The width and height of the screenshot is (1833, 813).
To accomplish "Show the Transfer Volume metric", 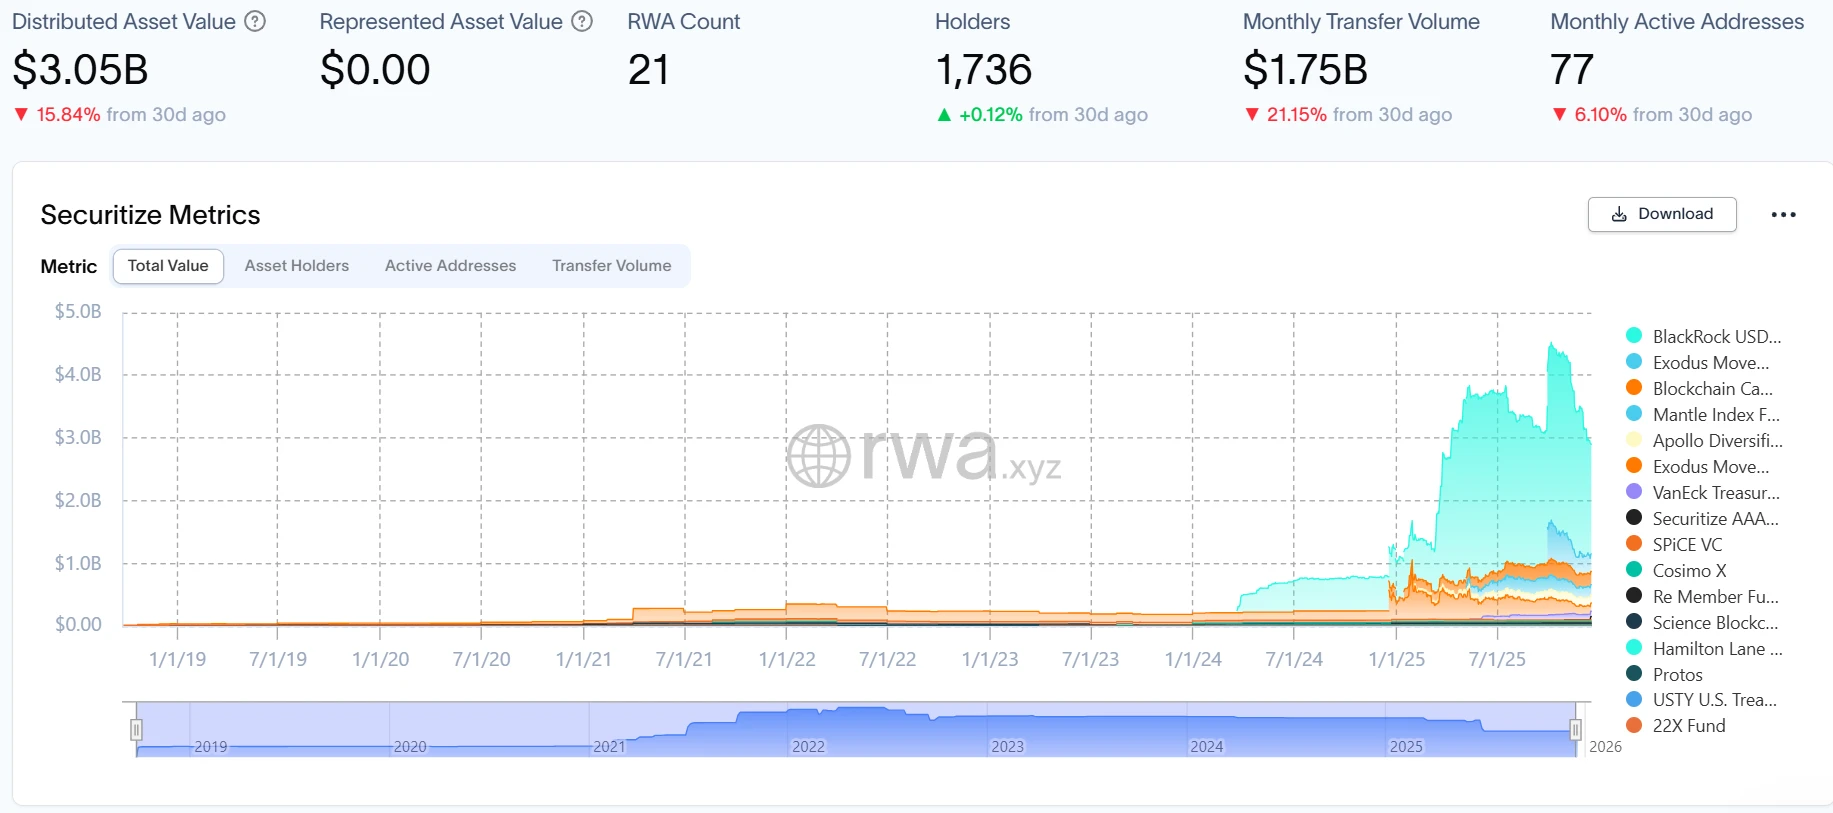I will tap(611, 266).
